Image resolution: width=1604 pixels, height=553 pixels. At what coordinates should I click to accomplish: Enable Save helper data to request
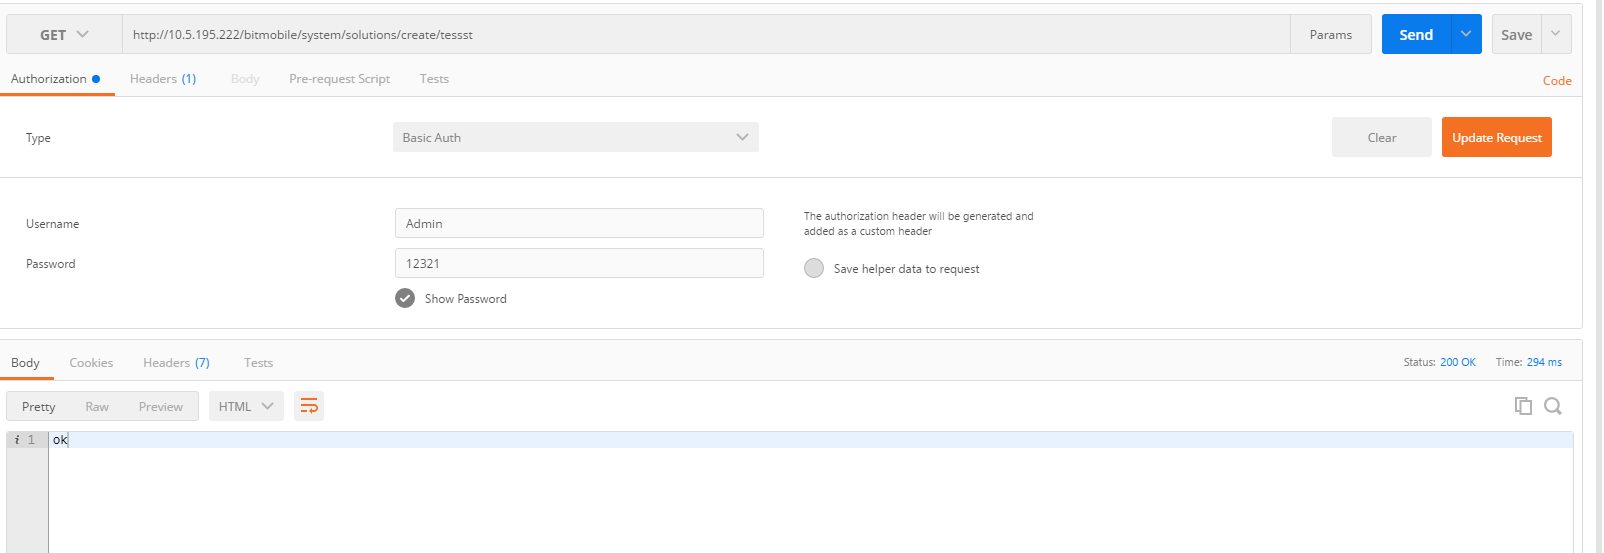pyautogui.click(x=814, y=268)
